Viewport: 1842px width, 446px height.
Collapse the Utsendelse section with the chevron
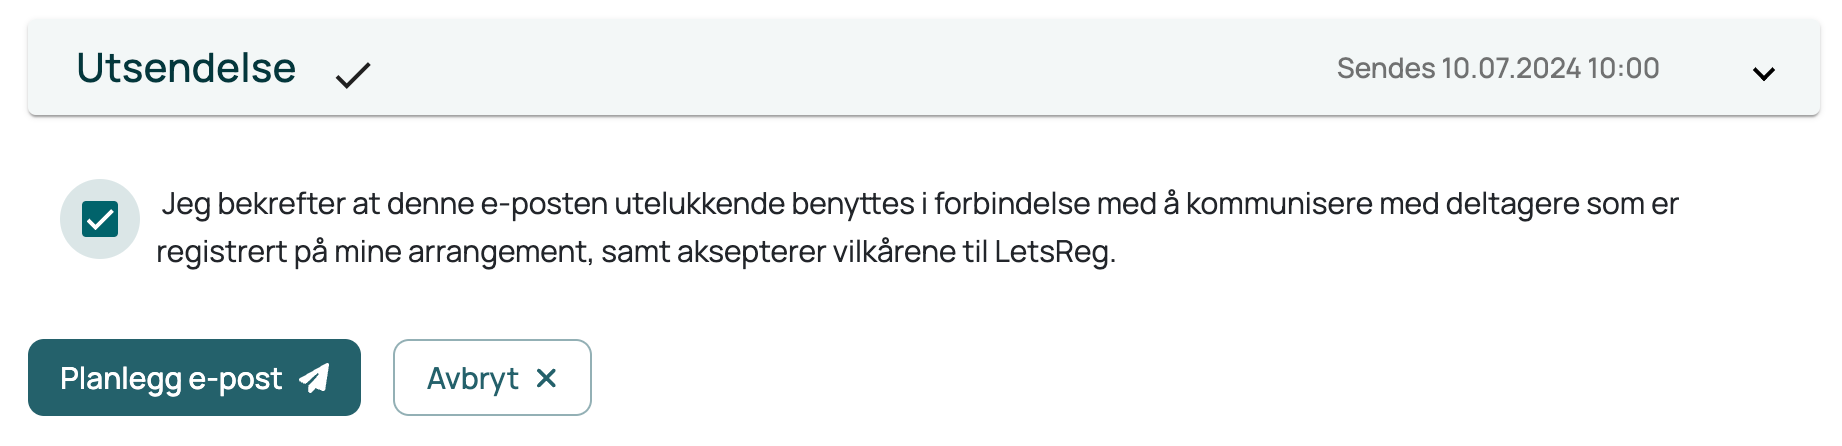(1764, 73)
